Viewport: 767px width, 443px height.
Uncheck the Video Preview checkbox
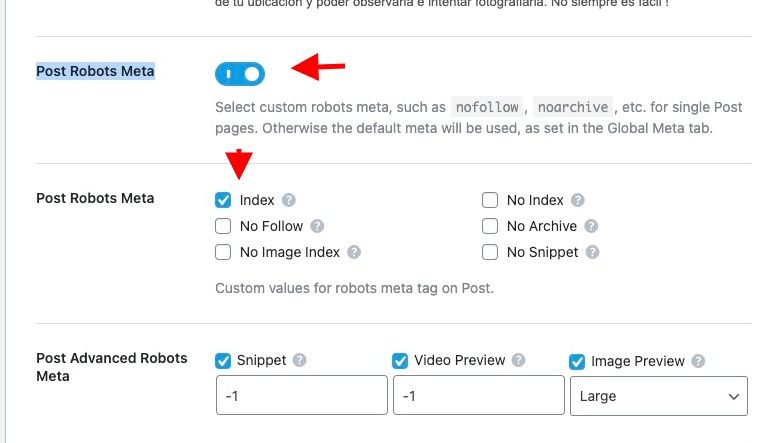[x=400, y=361]
